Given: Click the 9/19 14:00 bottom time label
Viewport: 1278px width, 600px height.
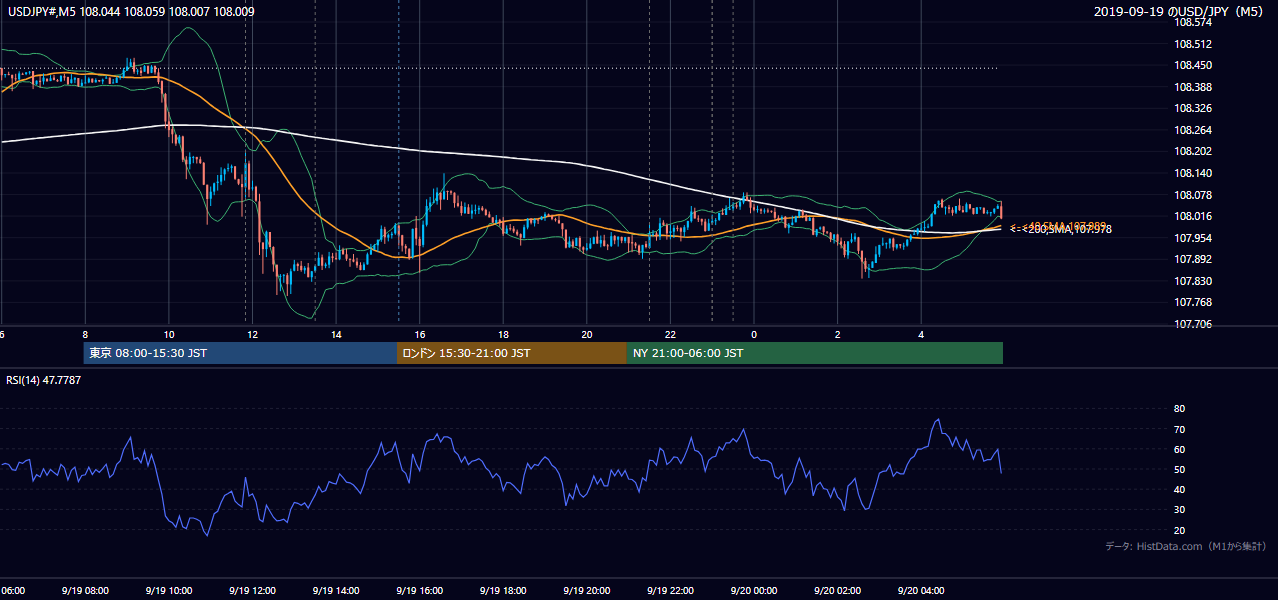Looking at the screenshot, I should (335, 591).
